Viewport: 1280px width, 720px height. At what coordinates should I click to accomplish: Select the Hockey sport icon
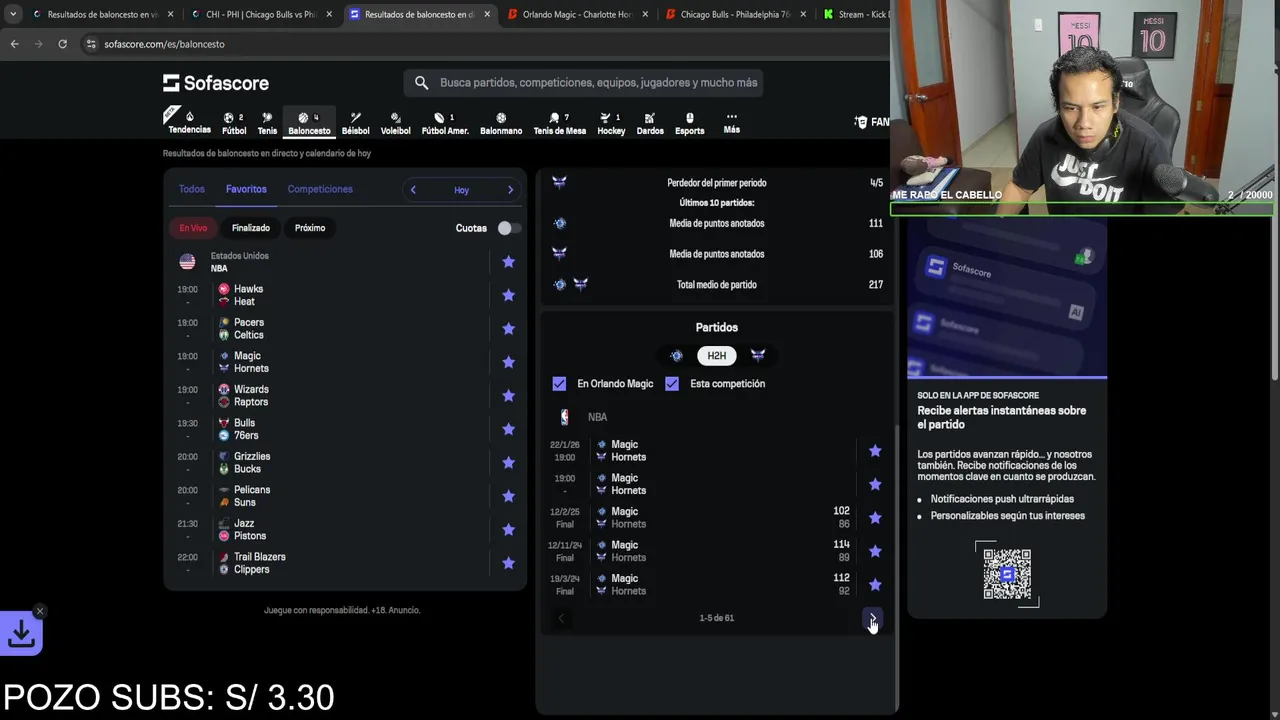(611, 123)
